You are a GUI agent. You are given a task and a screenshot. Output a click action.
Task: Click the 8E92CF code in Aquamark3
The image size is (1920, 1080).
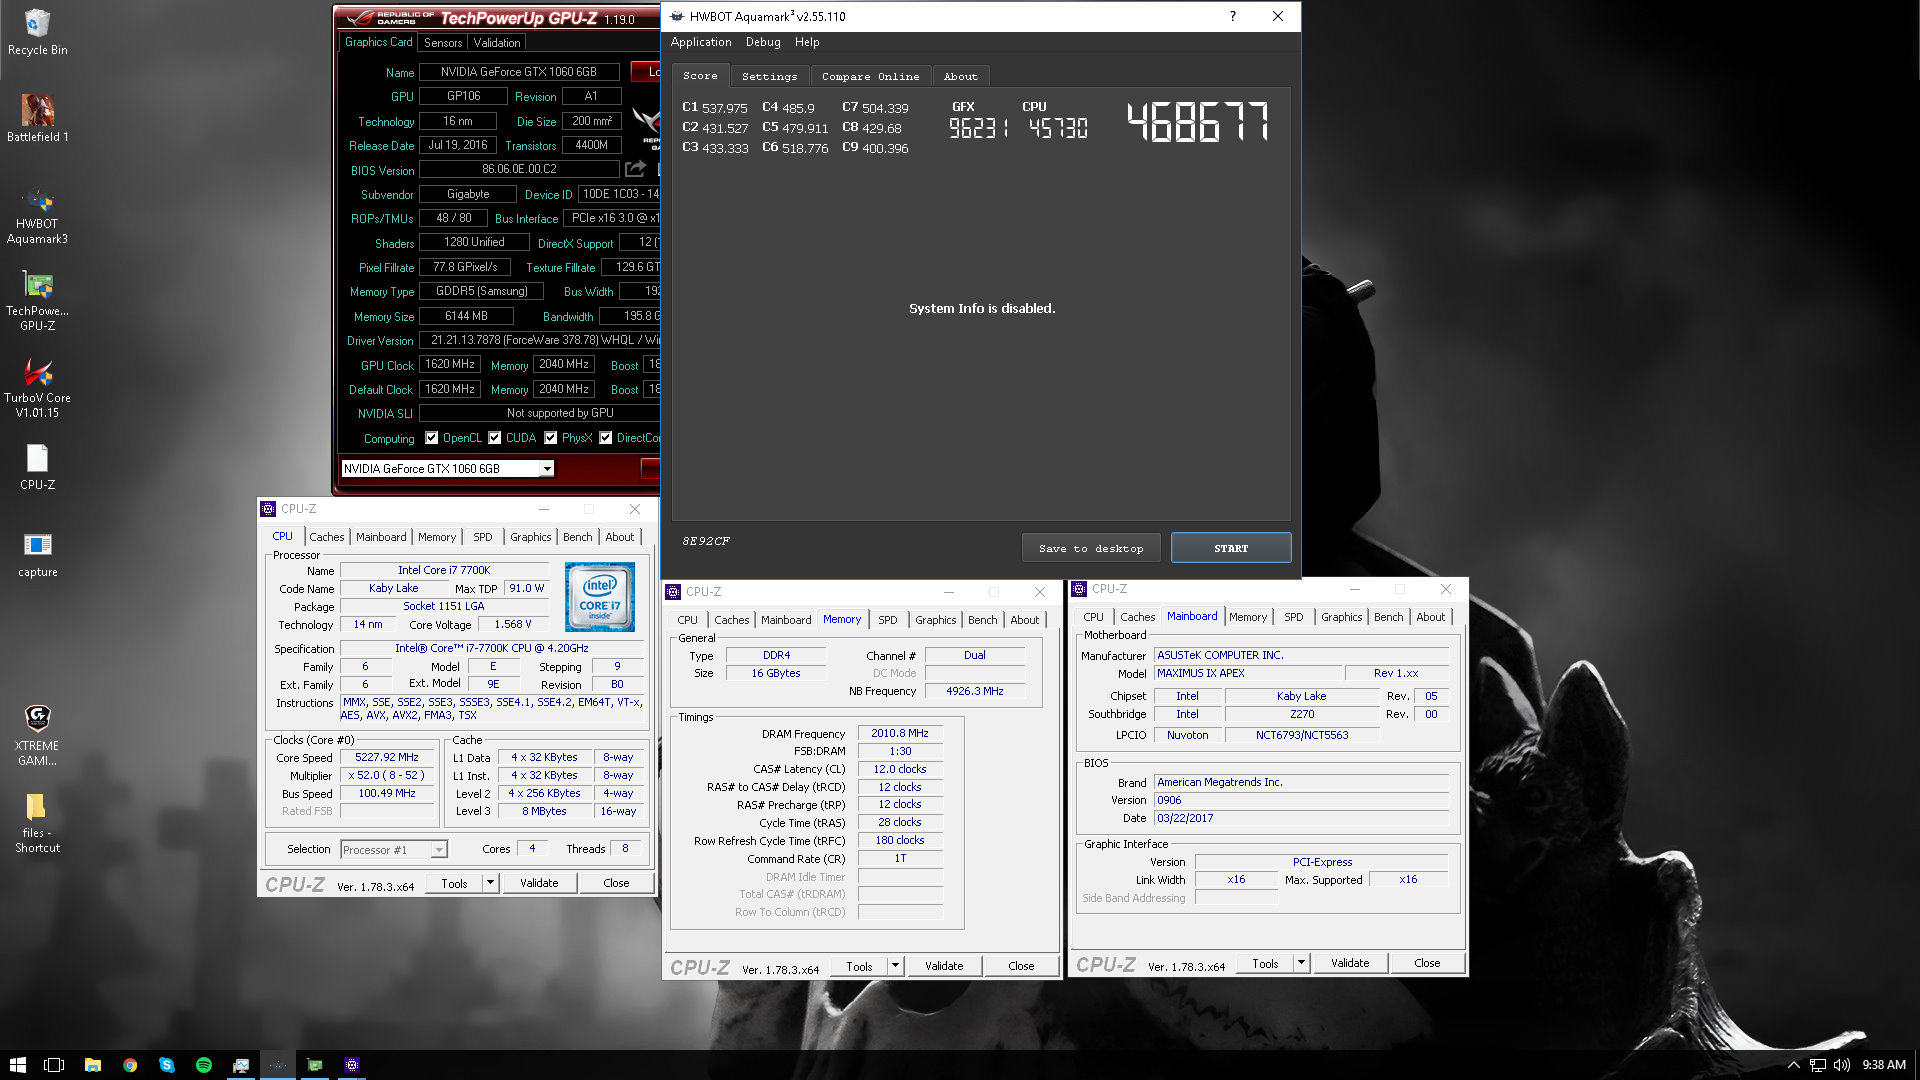tap(706, 541)
